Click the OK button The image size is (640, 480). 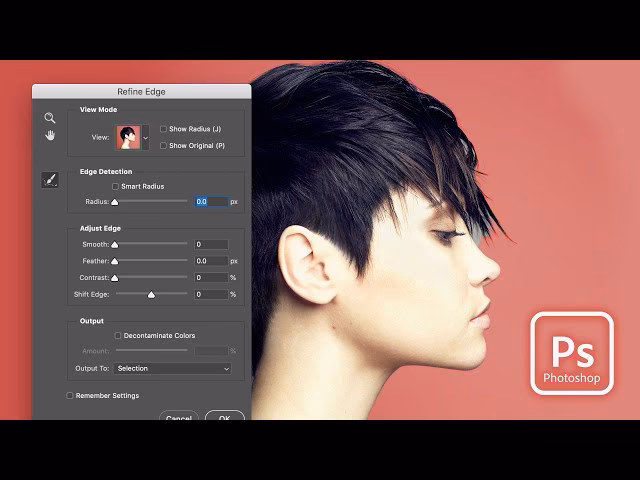(224, 416)
